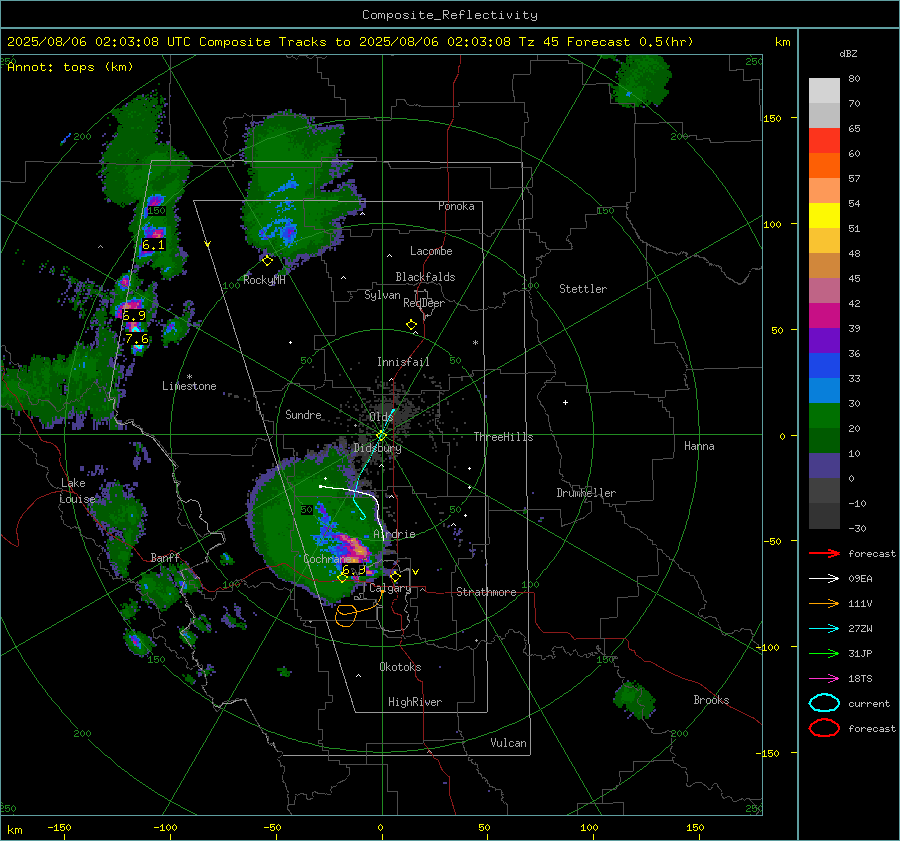Click the orange 111V track arrow in the legend
This screenshot has width=900, height=841.
point(824,603)
